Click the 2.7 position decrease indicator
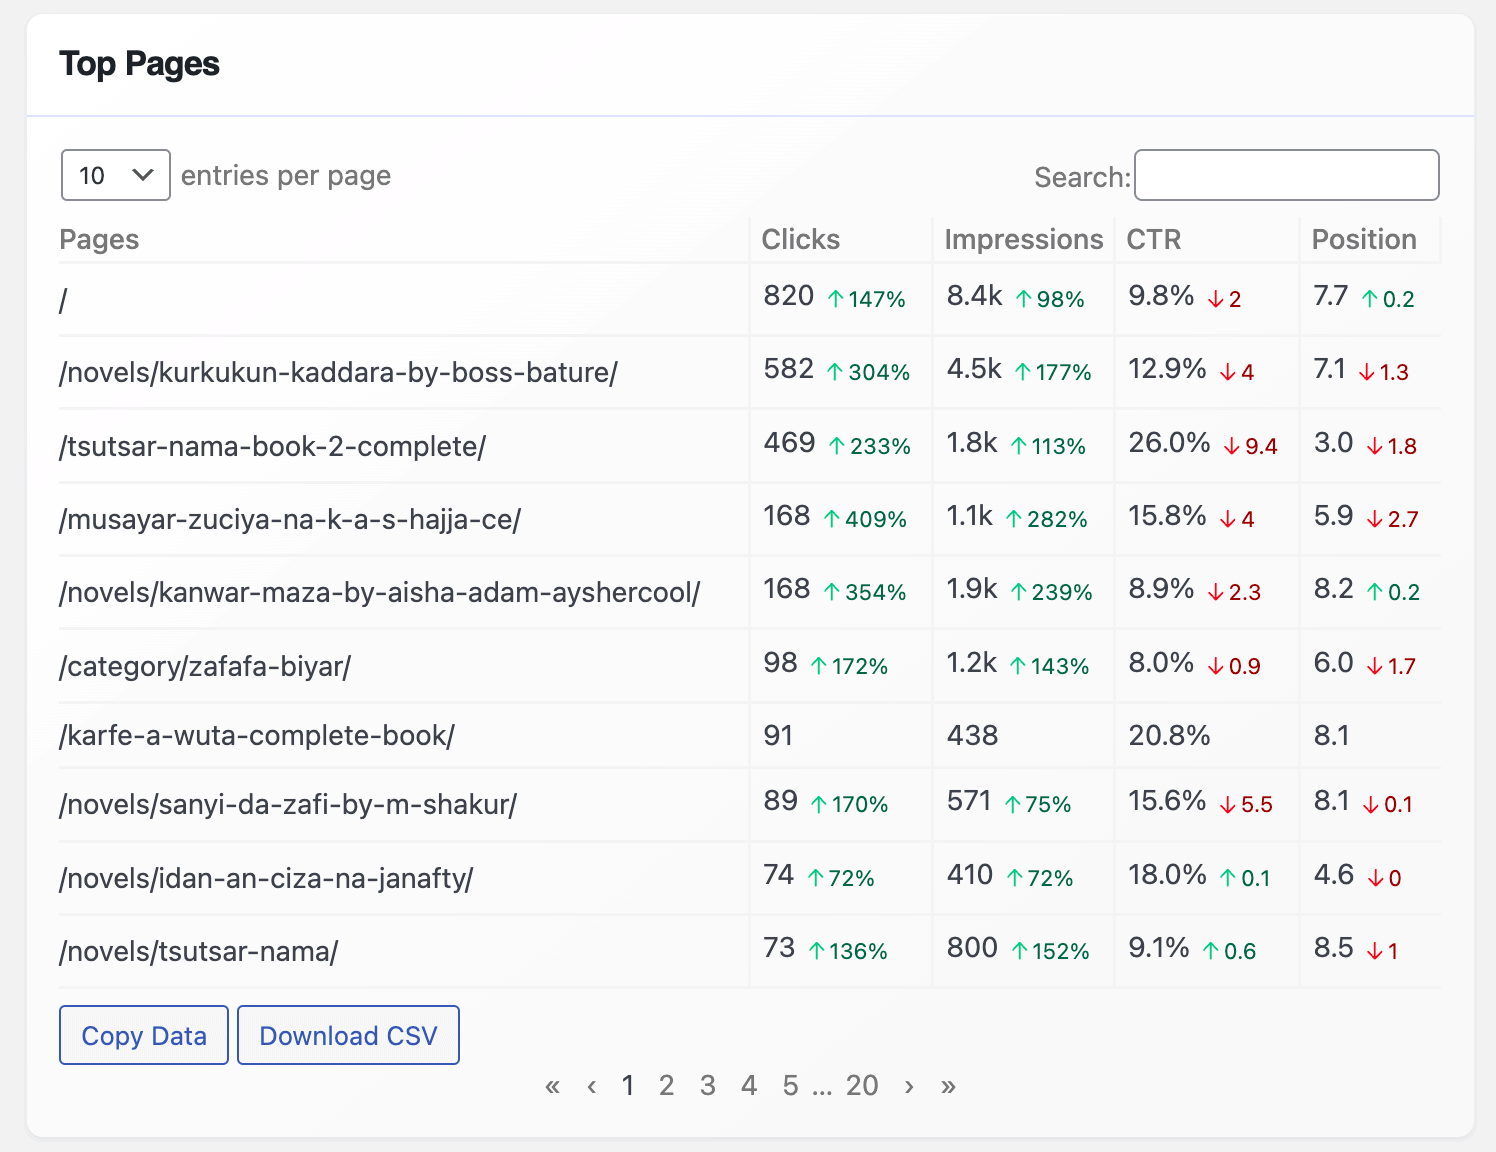Screen dimensions: 1496x1152 point(1392,519)
